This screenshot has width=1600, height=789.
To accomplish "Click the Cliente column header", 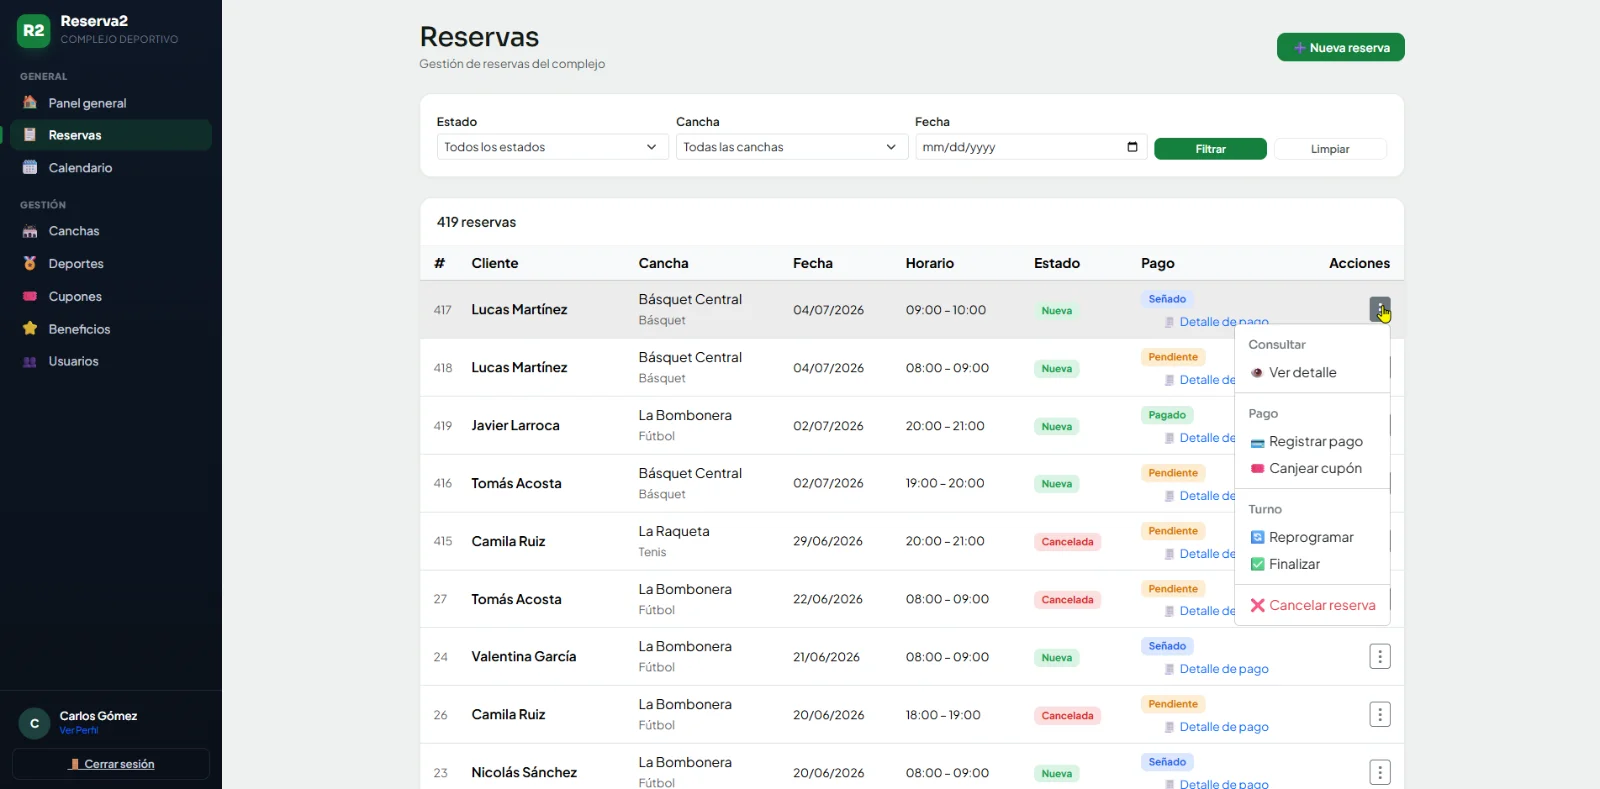I will tap(495, 263).
